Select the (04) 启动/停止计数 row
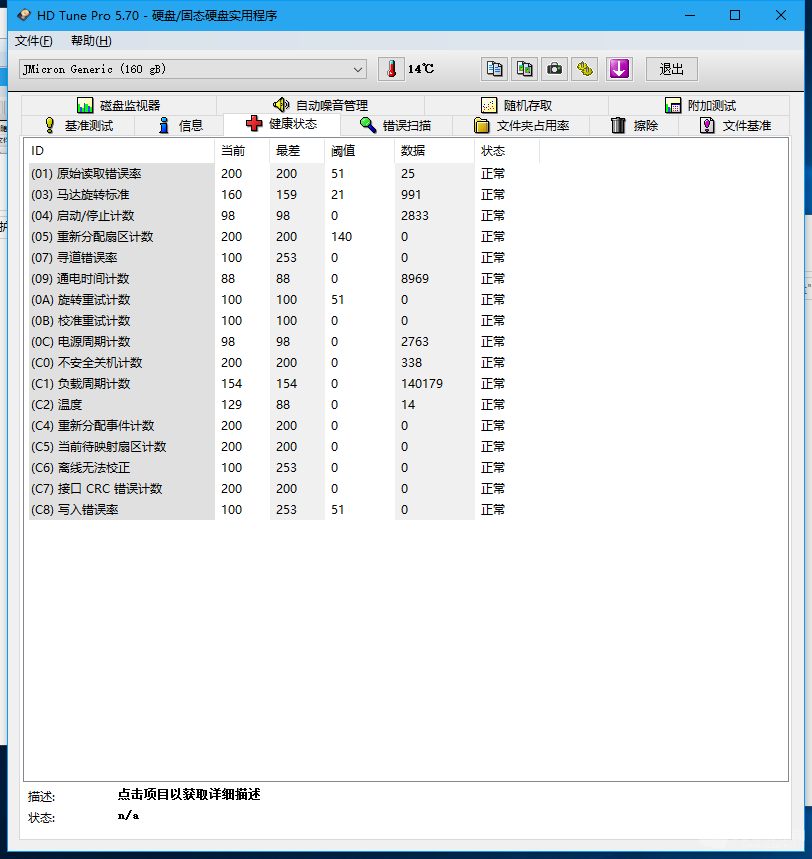 pyautogui.click(x=284, y=215)
